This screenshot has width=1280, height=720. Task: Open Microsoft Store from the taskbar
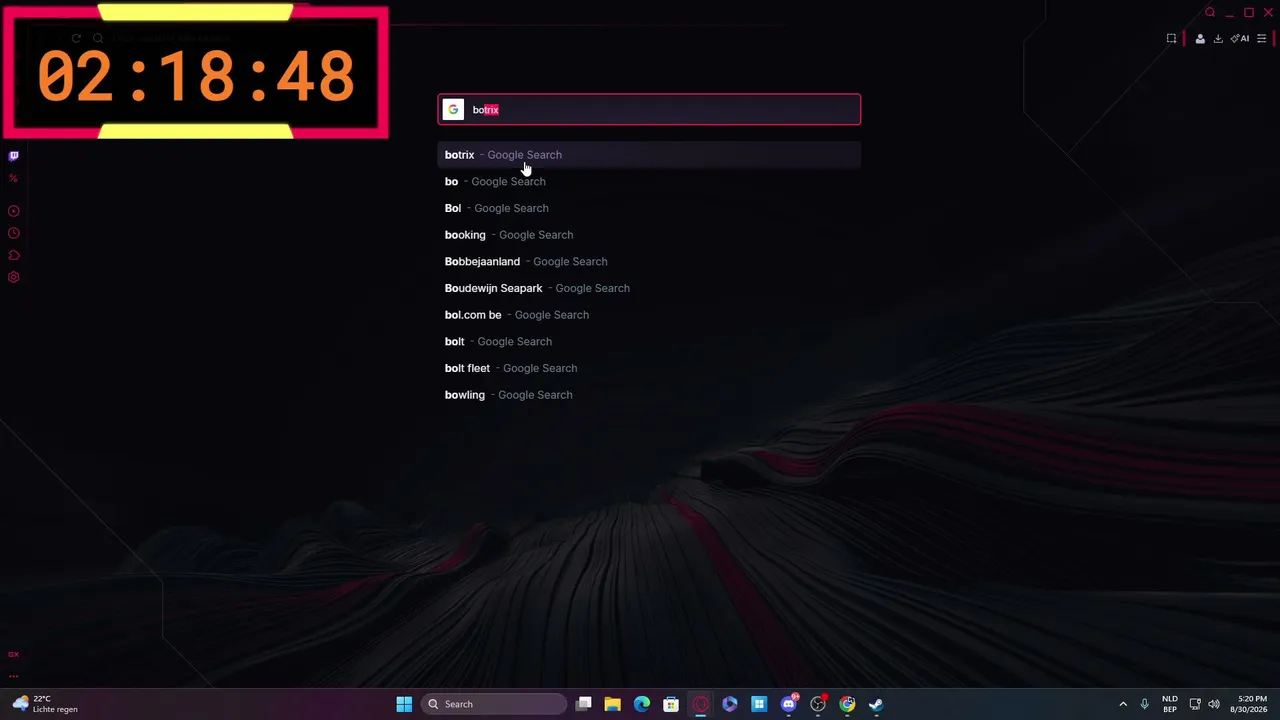671,704
